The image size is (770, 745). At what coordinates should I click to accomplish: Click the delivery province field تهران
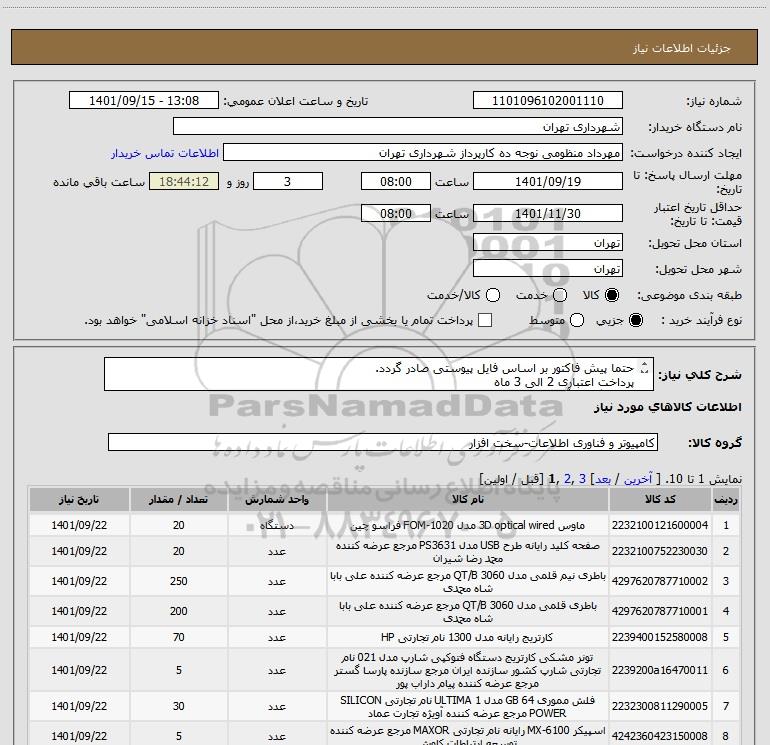(548, 242)
